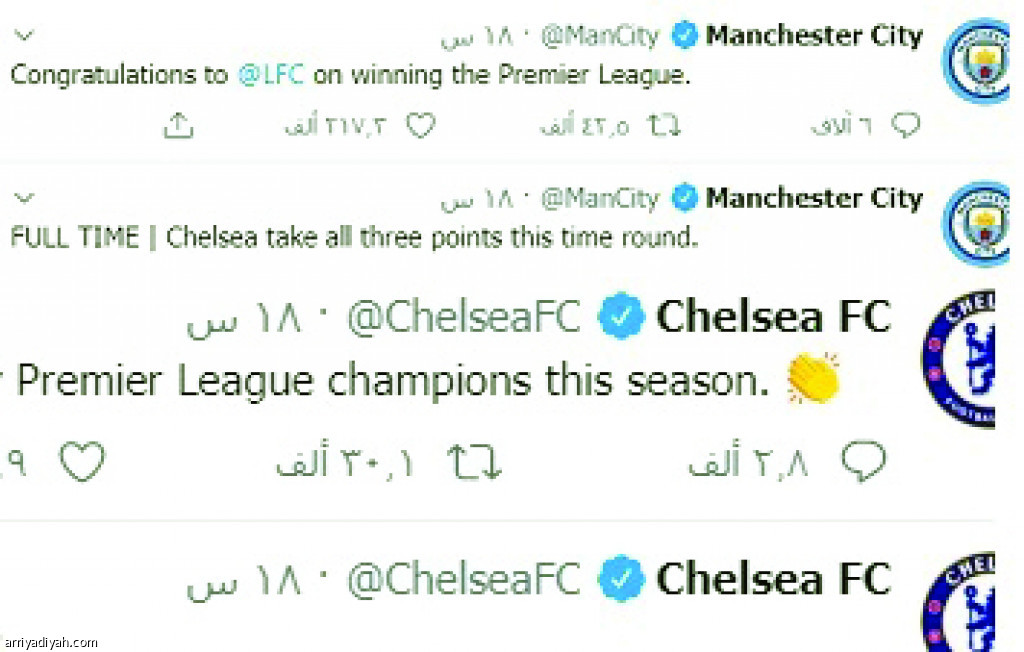Click Manchester City name on FULL TIME tweet
Screen dimensions: 1024x652
point(814,198)
